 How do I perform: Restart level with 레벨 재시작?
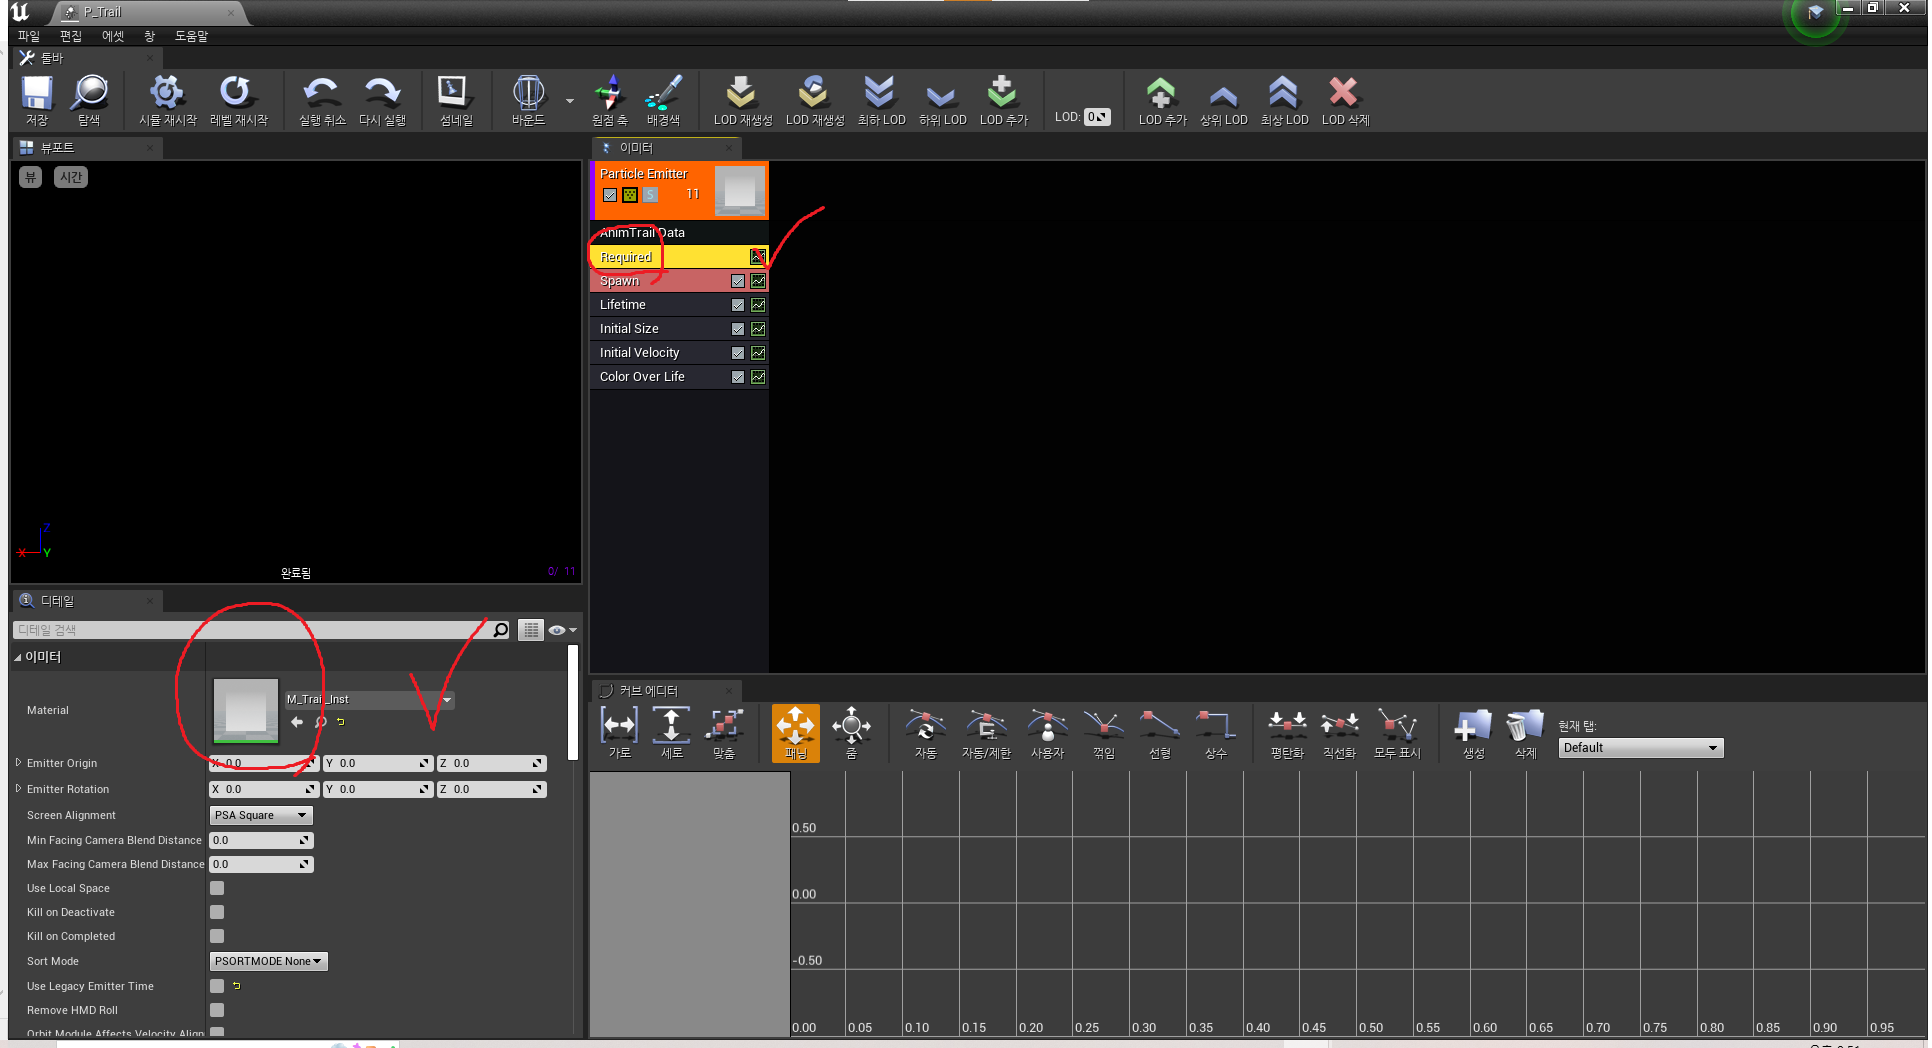point(238,101)
